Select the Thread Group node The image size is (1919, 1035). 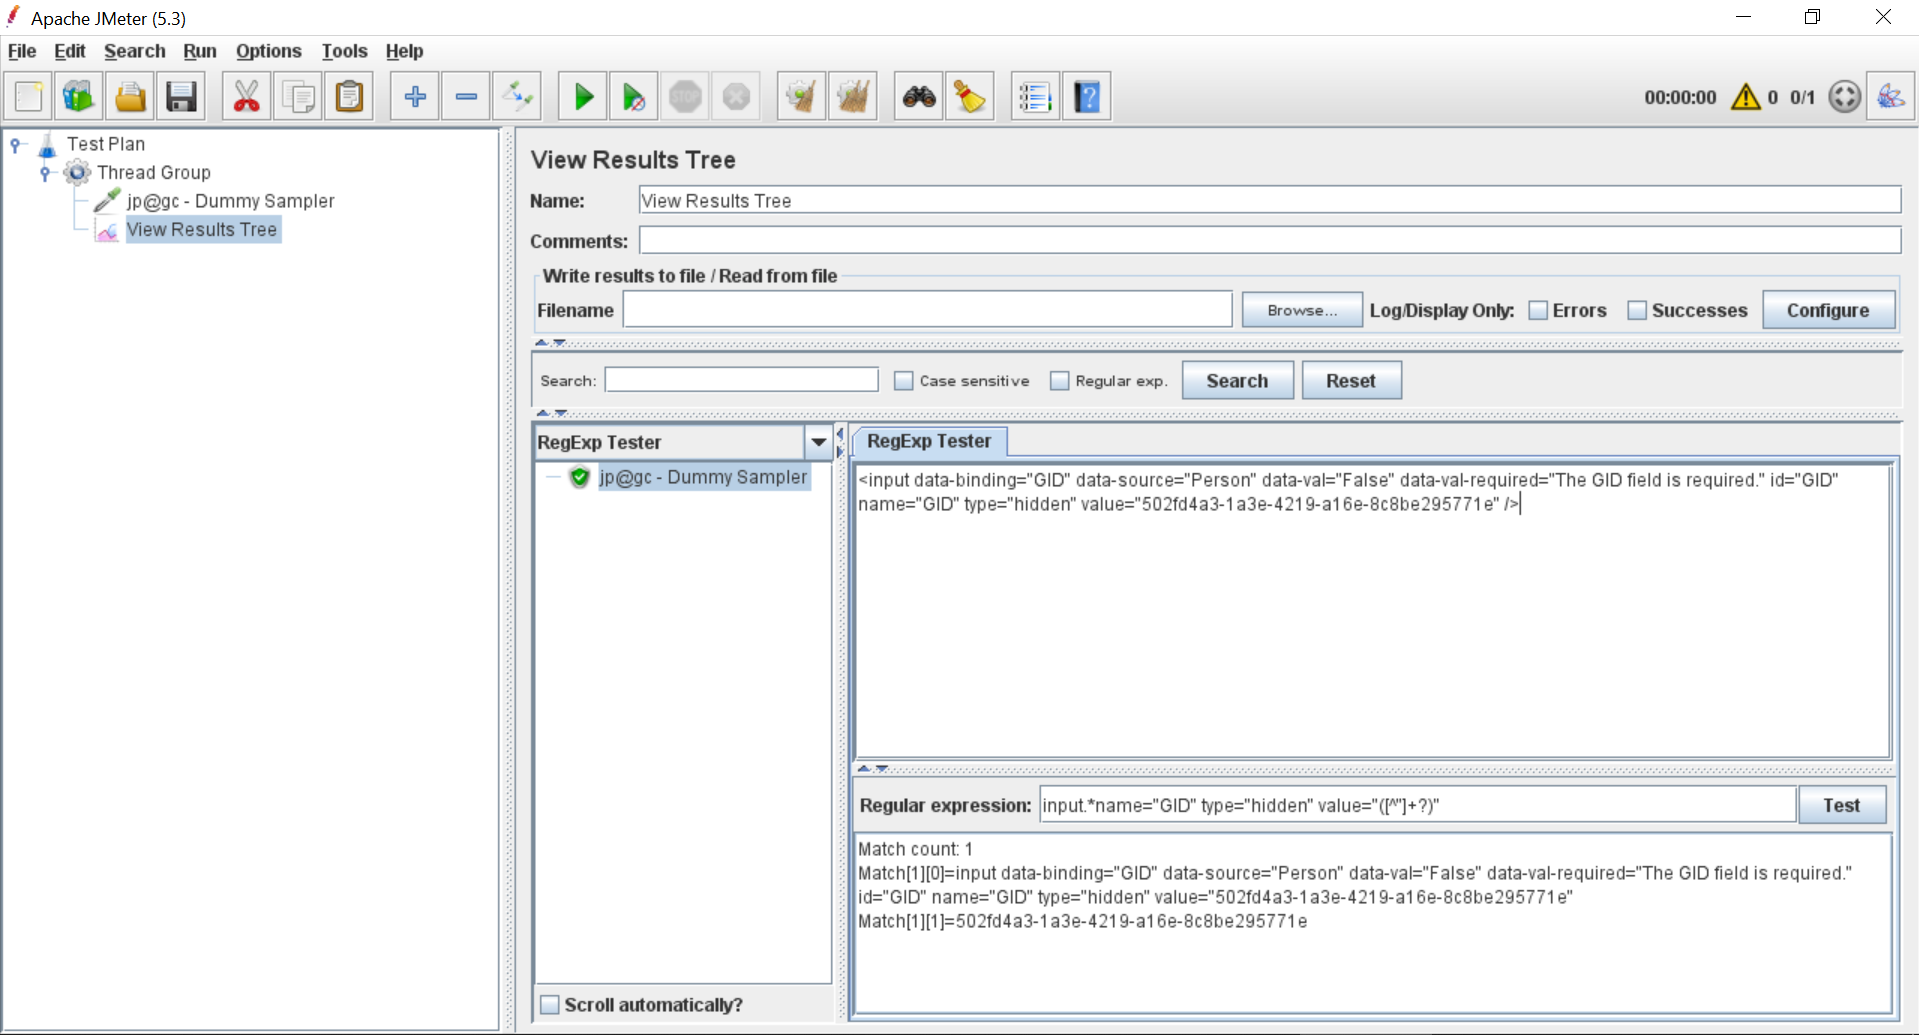click(154, 172)
